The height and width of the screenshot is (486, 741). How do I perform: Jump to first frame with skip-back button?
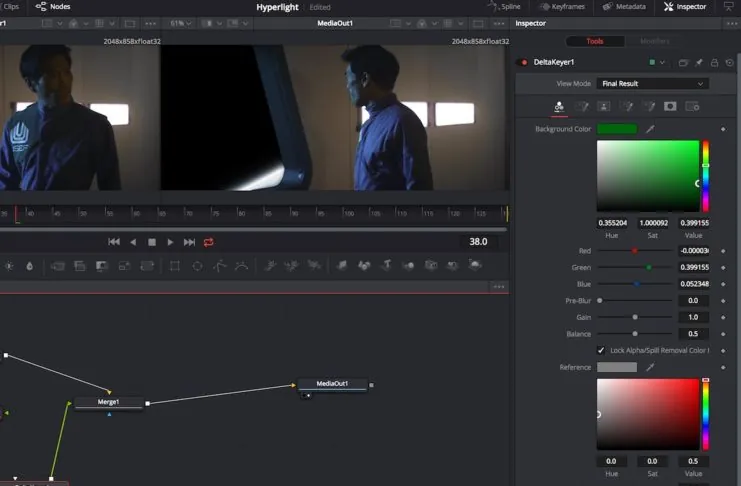click(x=114, y=242)
